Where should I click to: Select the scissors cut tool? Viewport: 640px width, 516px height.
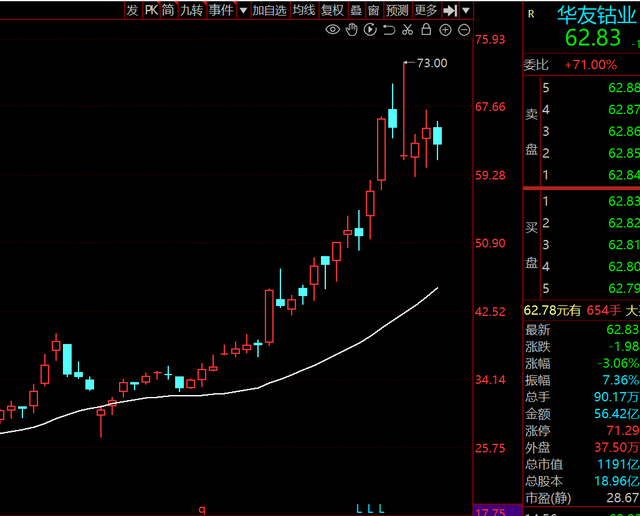[407, 29]
